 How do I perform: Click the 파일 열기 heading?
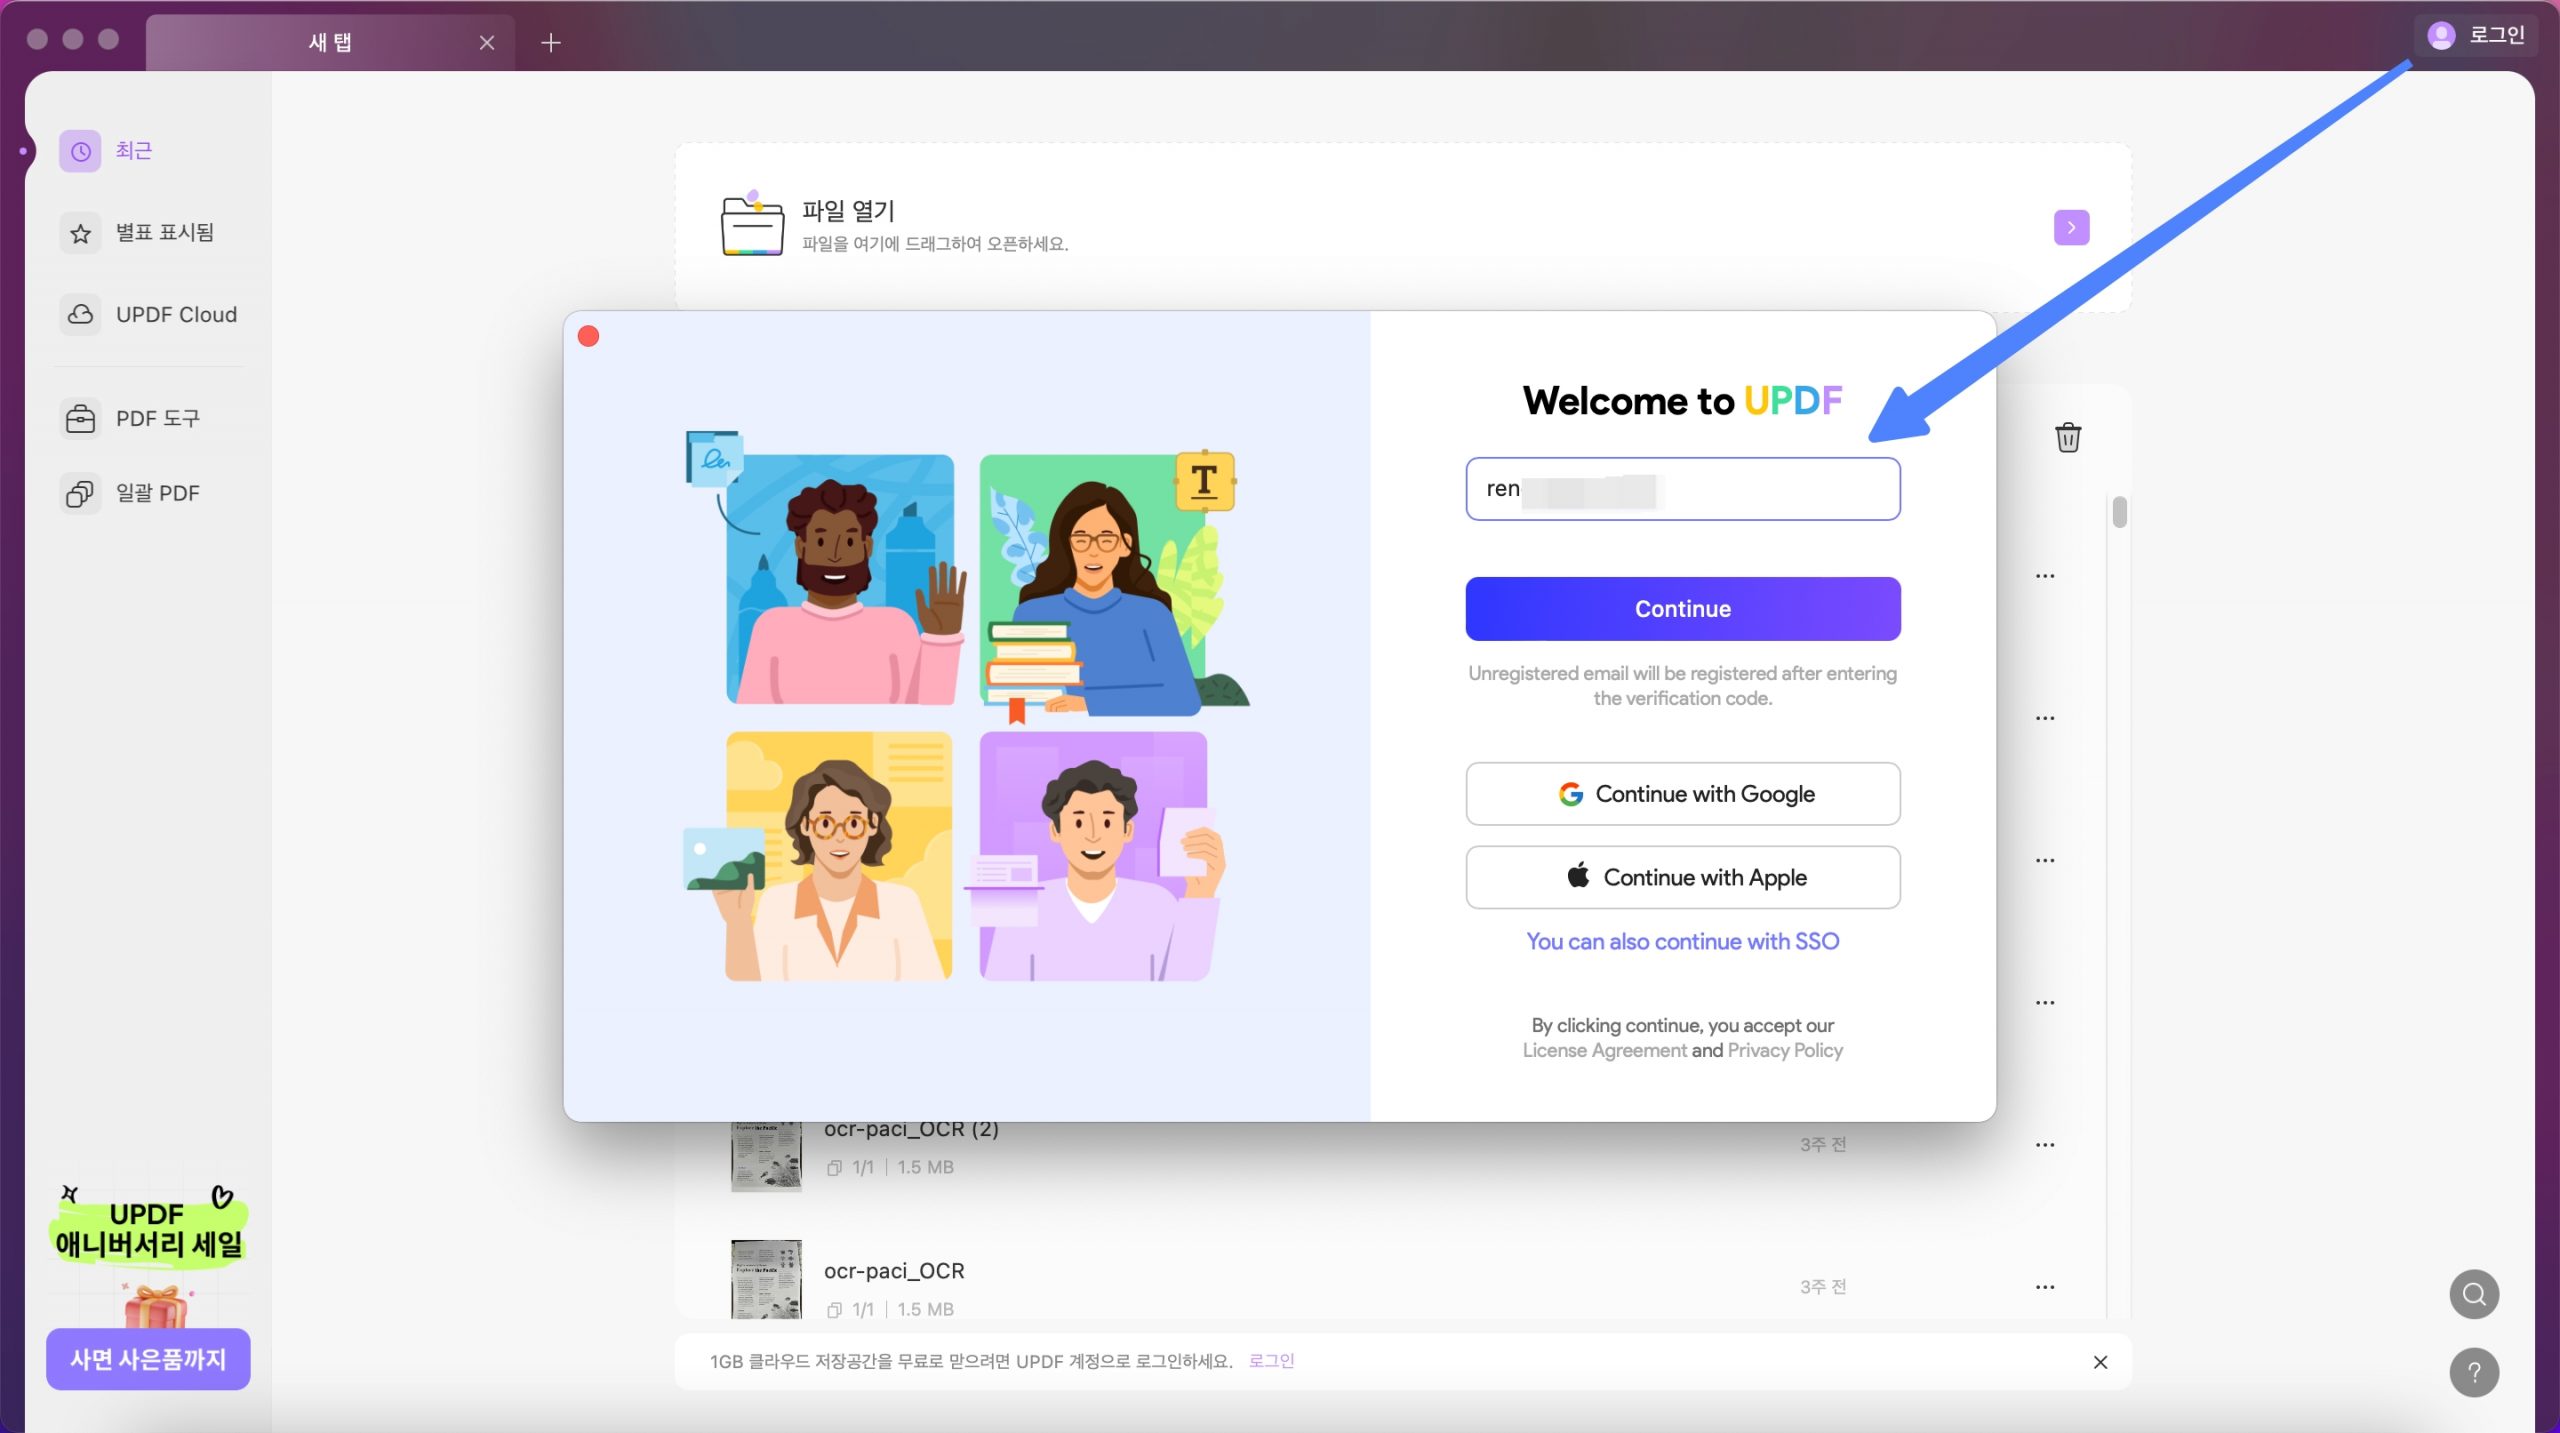tap(848, 211)
